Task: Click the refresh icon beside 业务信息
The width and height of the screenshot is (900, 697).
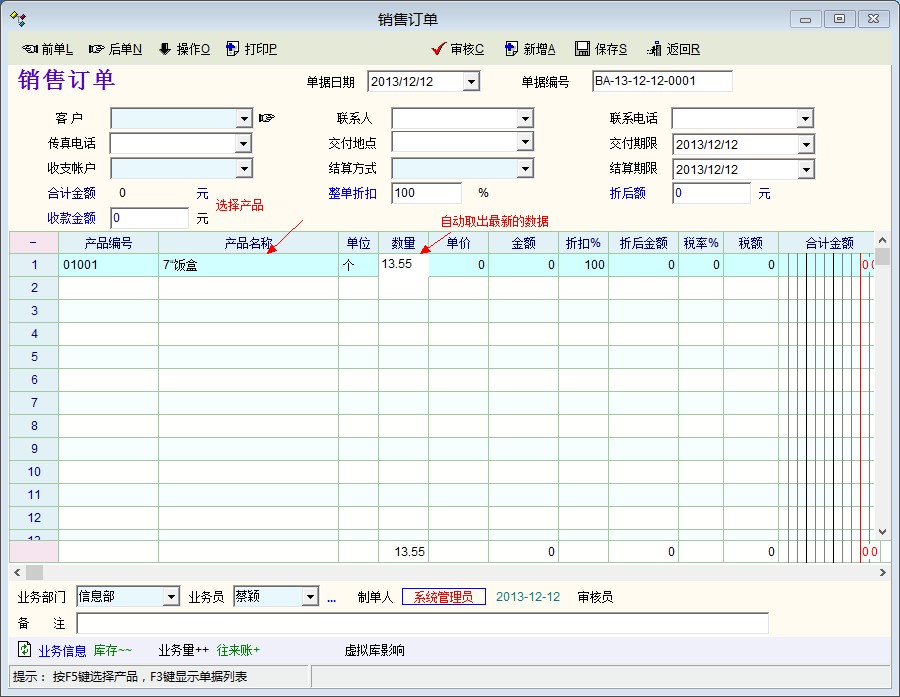Action: click(24, 650)
